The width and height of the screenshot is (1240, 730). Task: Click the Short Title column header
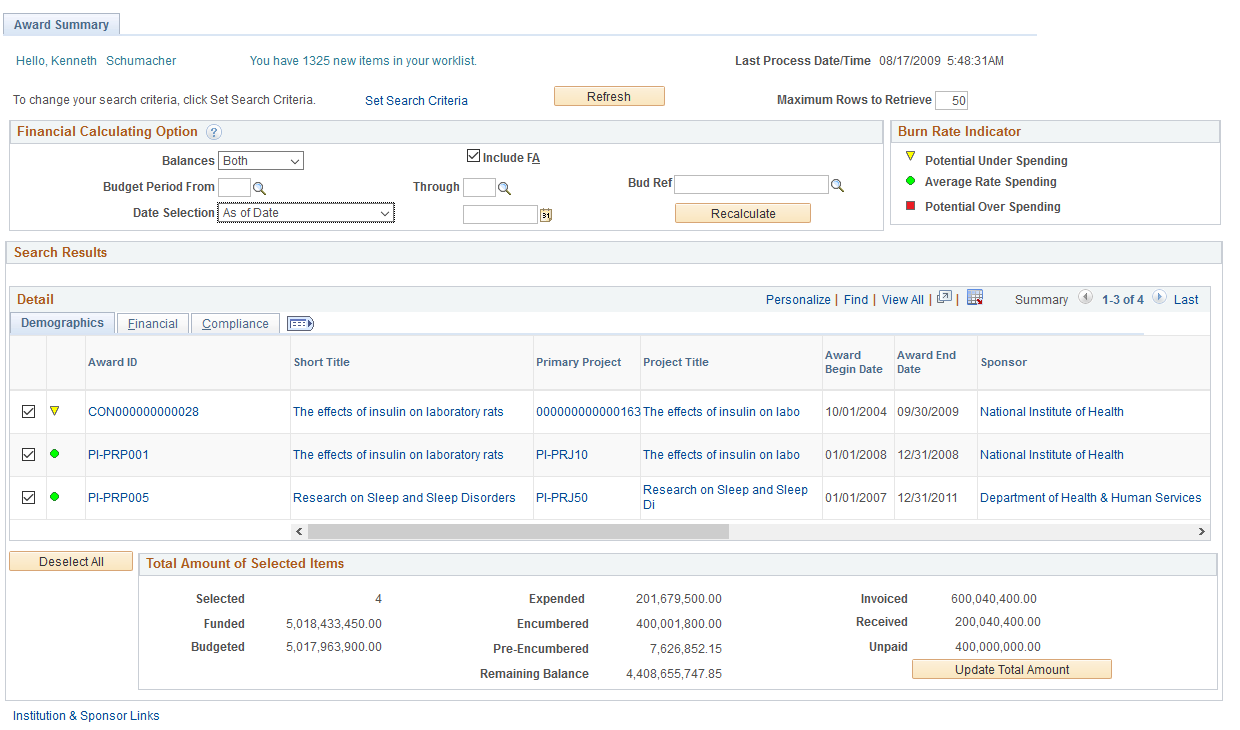pyautogui.click(x=321, y=362)
